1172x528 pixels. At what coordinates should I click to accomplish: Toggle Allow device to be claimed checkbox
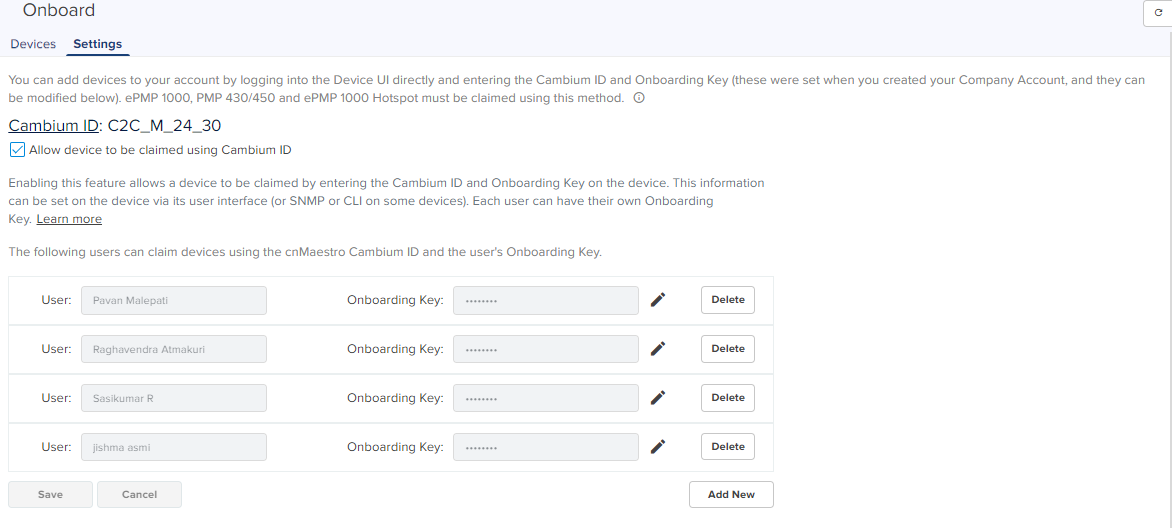click(x=17, y=150)
